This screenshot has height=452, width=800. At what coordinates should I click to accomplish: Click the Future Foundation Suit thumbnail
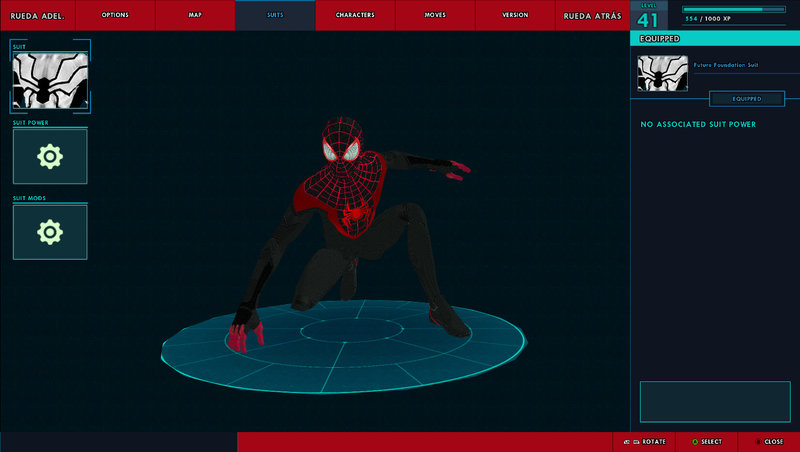tap(662, 73)
